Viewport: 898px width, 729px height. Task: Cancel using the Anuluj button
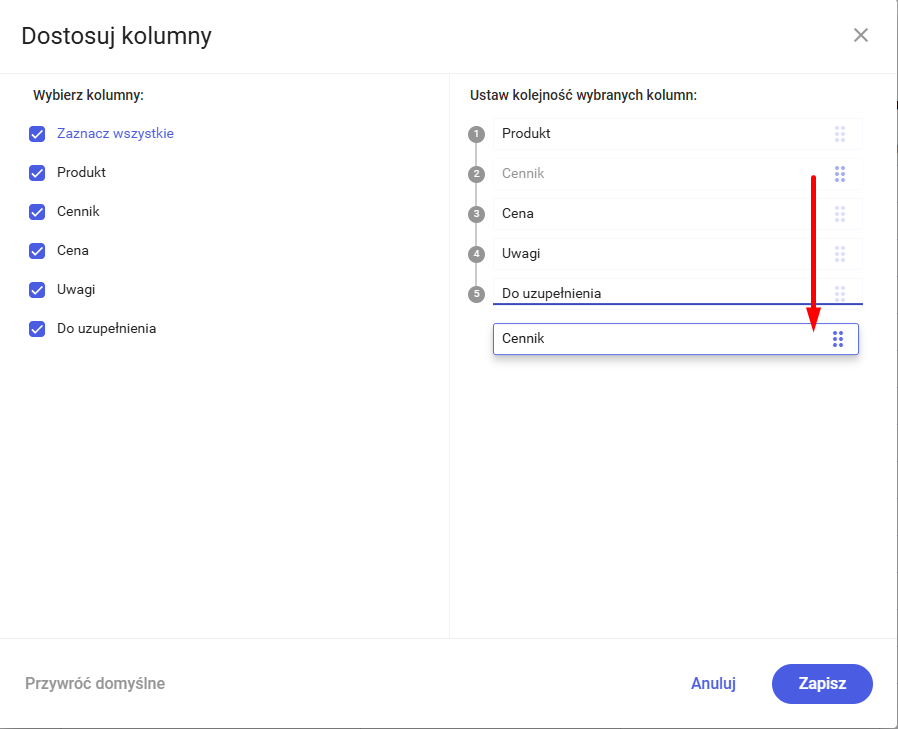tap(713, 684)
